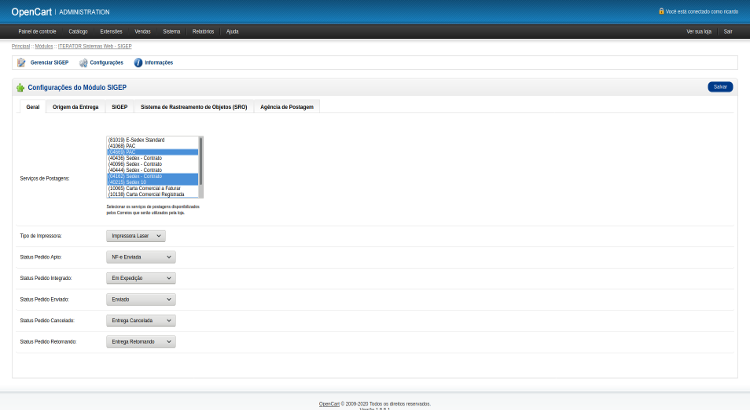The width and height of the screenshot is (750, 410).
Task: Click the Configurações gear icon
Action: pyautogui.click(x=83, y=63)
